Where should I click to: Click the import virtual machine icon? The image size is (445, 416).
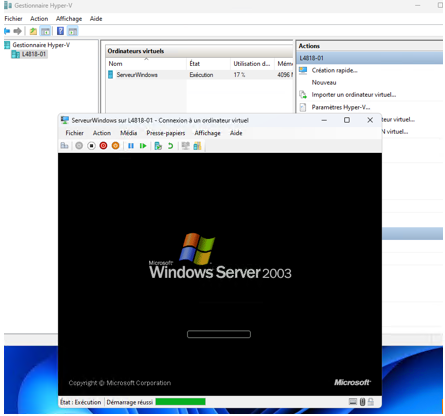tap(303, 95)
